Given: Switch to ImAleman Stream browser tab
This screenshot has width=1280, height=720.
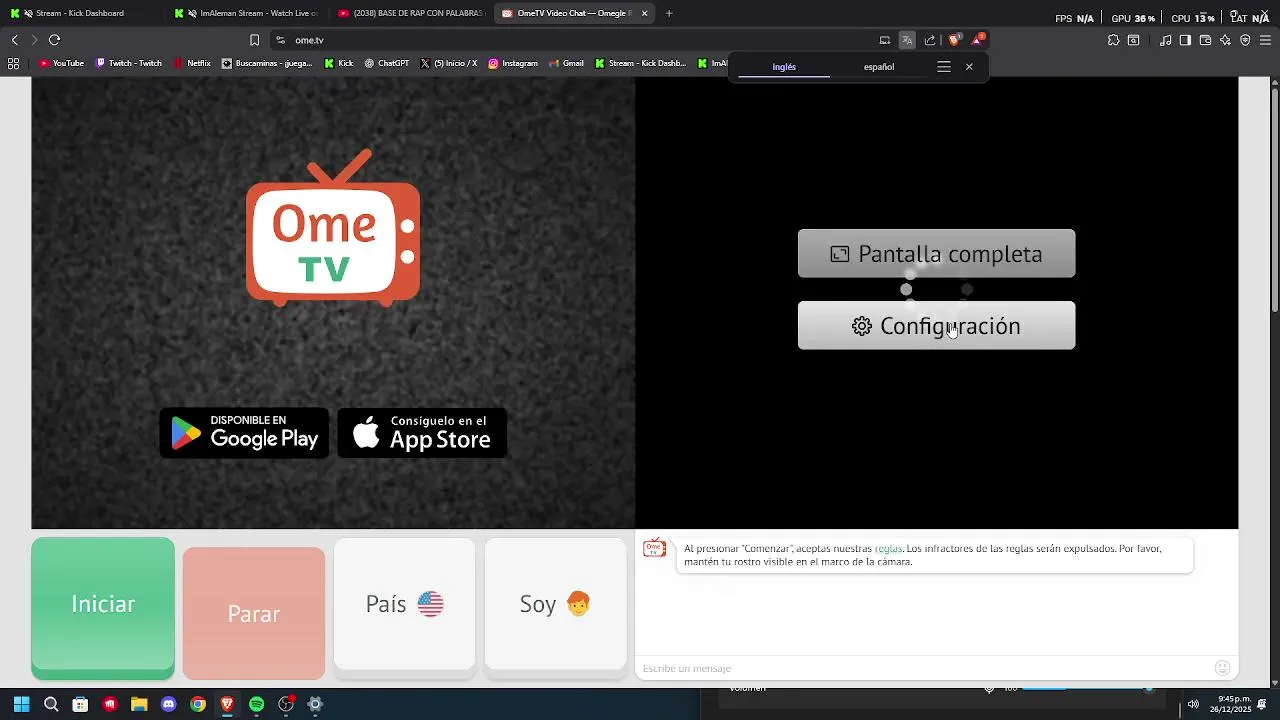Looking at the screenshot, I should tap(247, 13).
